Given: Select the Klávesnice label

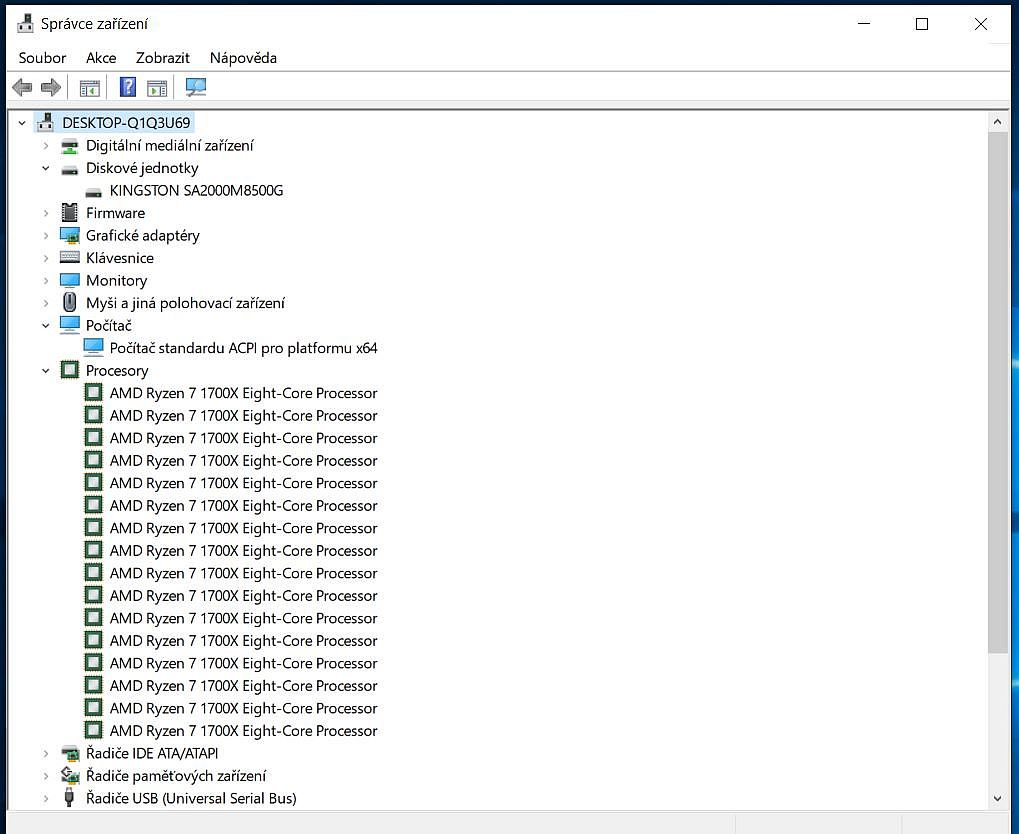Looking at the screenshot, I should (120, 258).
